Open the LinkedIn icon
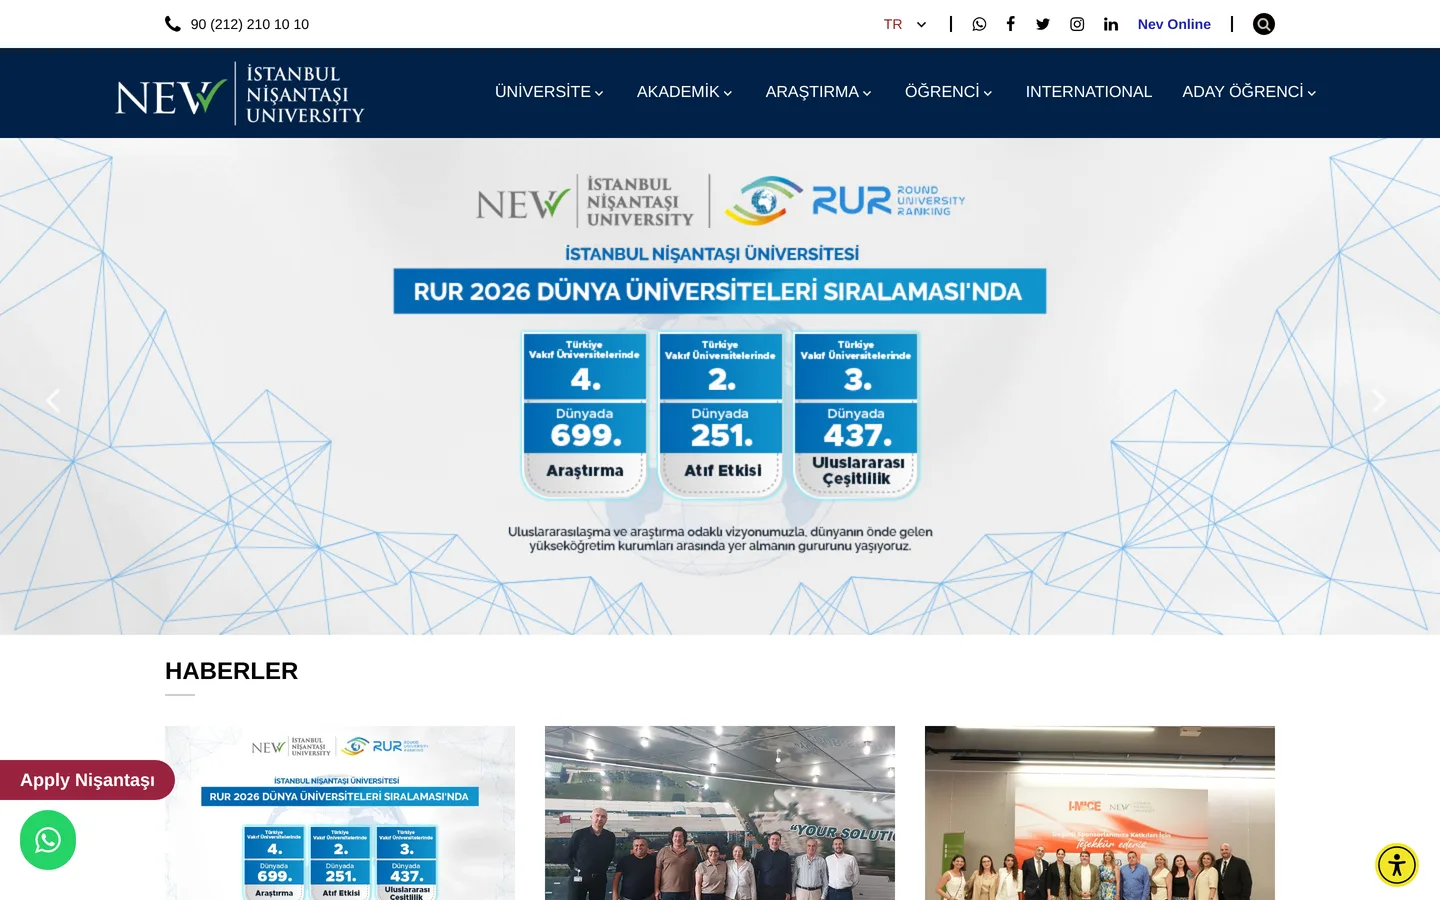 tap(1111, 24)
